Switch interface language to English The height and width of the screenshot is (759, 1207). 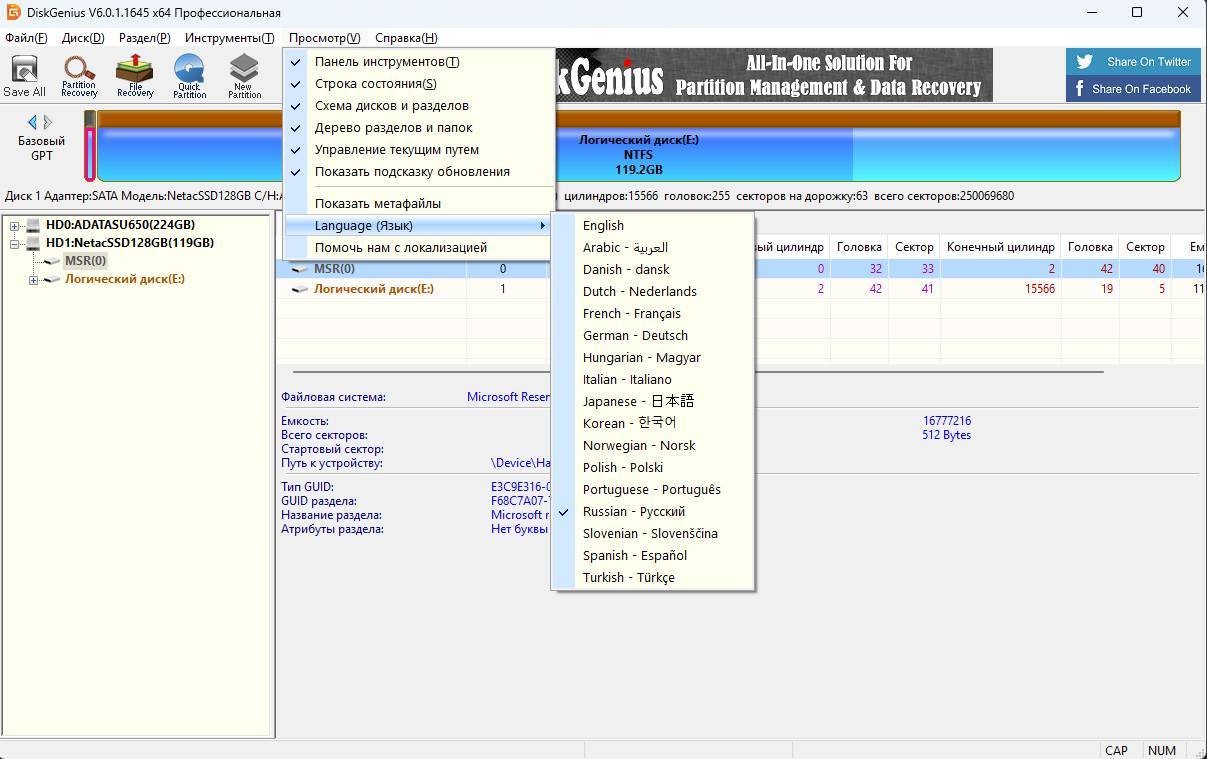point(653,226)
